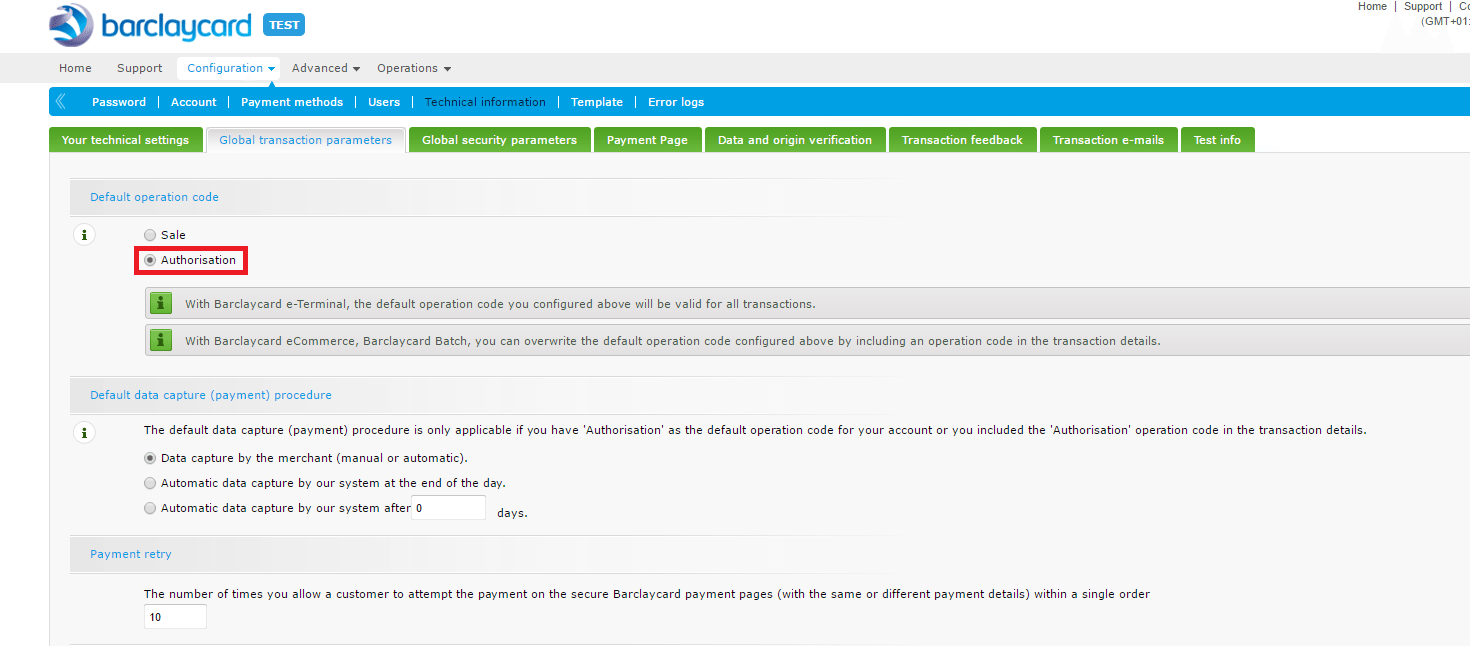Open Home in main navigation bar

[x=75, y=68]
